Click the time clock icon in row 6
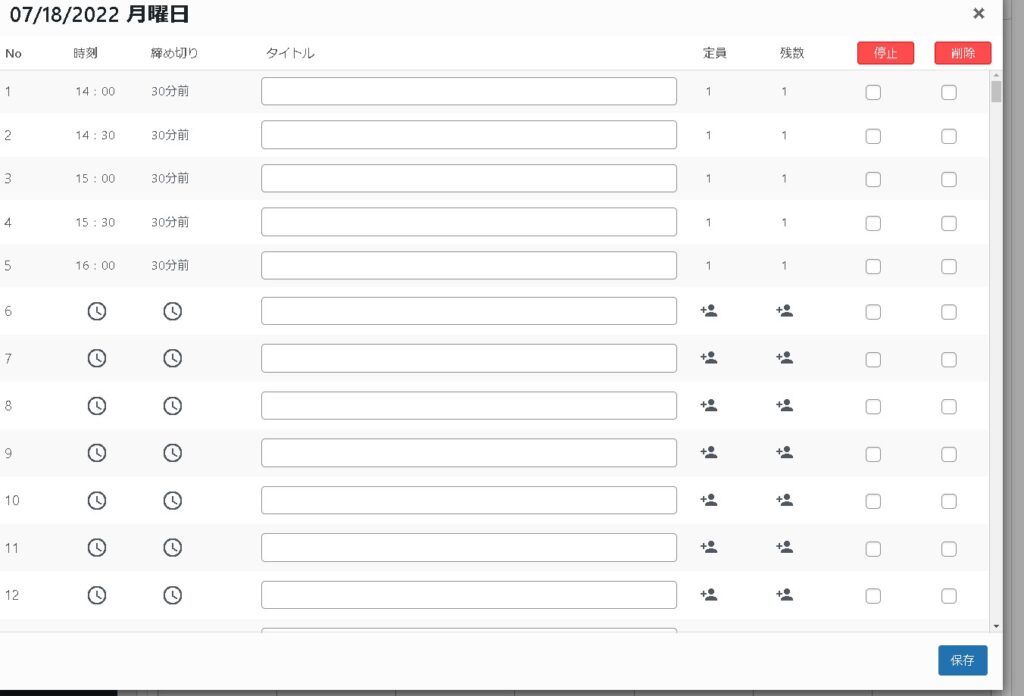This screenshot has height=696, width=1024. coord(96,311)
